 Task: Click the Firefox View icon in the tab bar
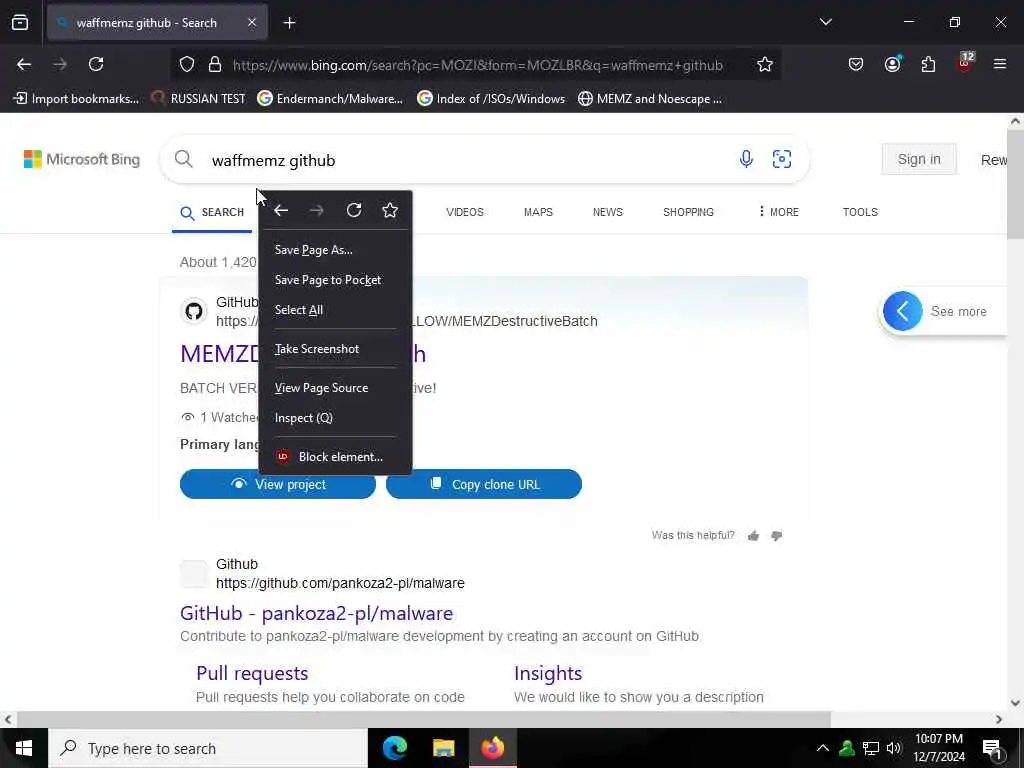[20, 23]
